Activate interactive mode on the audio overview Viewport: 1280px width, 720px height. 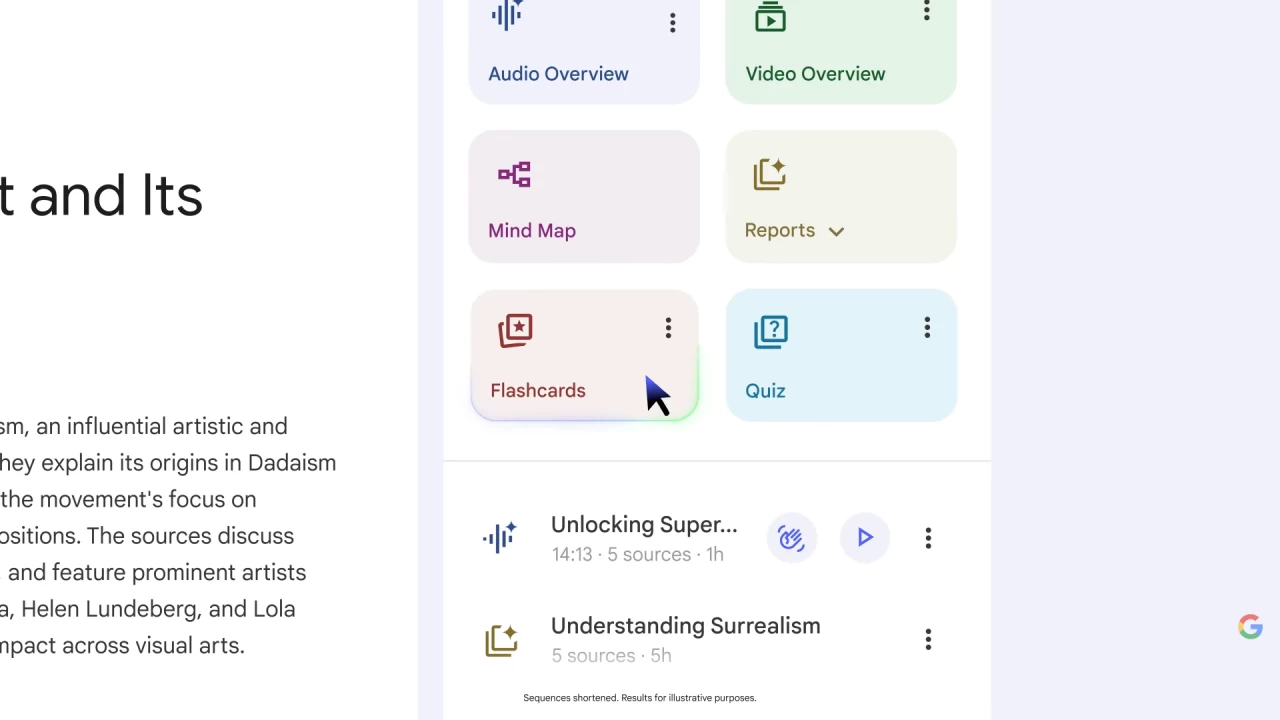[791, 538]
